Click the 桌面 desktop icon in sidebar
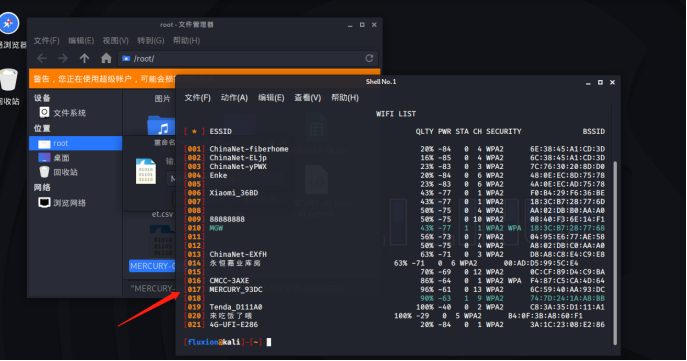 [44, 158]
